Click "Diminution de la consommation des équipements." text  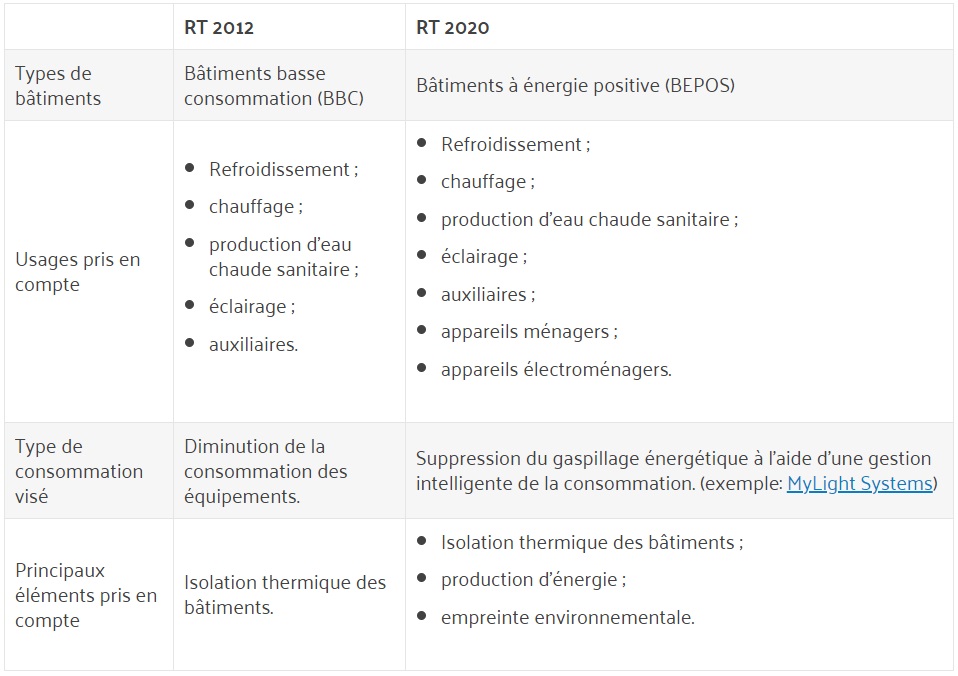coord(266,471)
